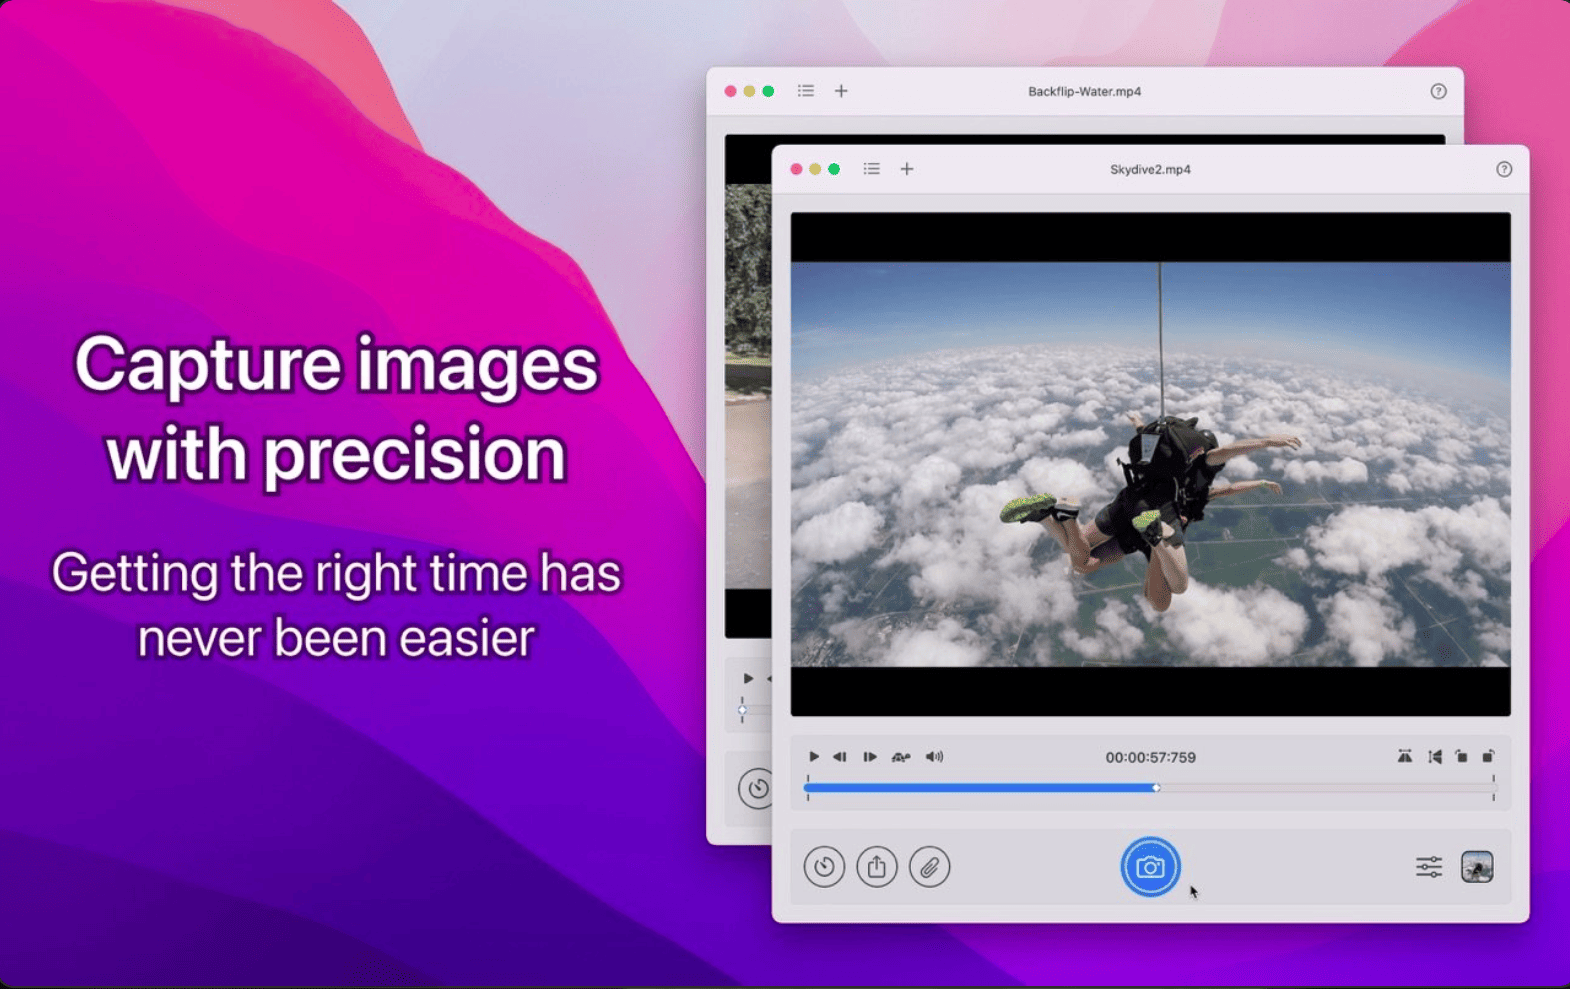
Task: Close the Backflip-Water.mp4 window
Action: 730,91
